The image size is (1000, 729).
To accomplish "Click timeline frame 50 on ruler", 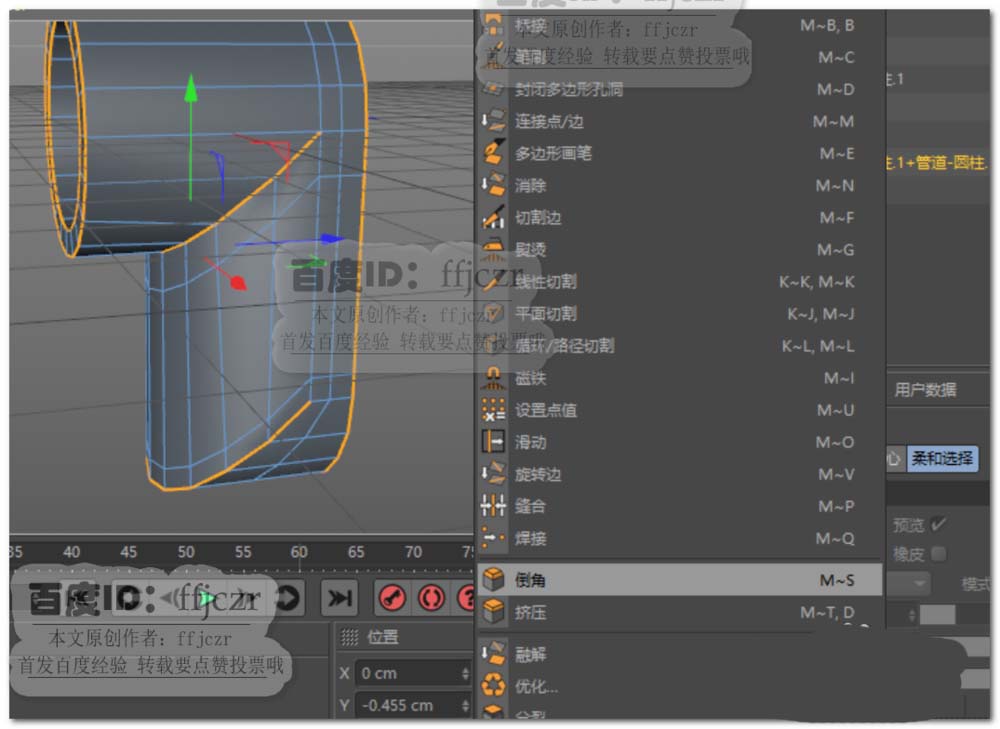I will pyautogui.click(x=186, y=552).
